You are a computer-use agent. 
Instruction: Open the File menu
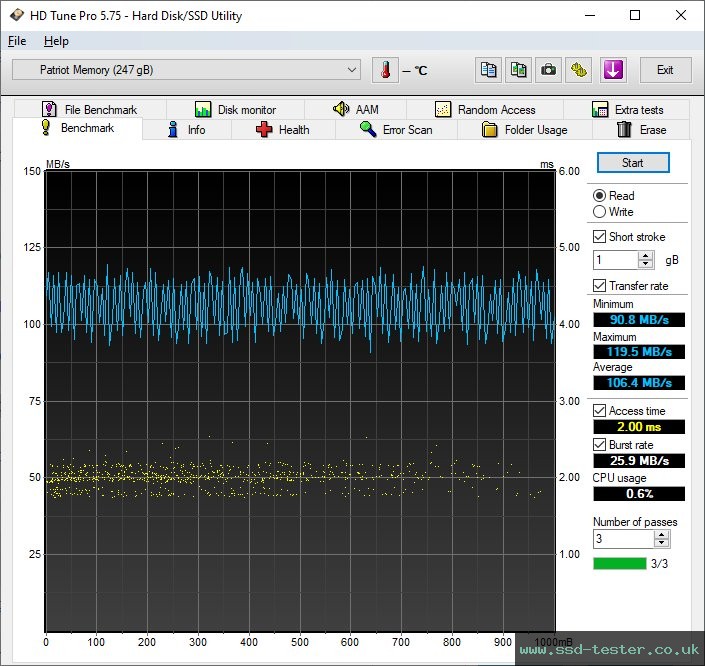point(17,41)
